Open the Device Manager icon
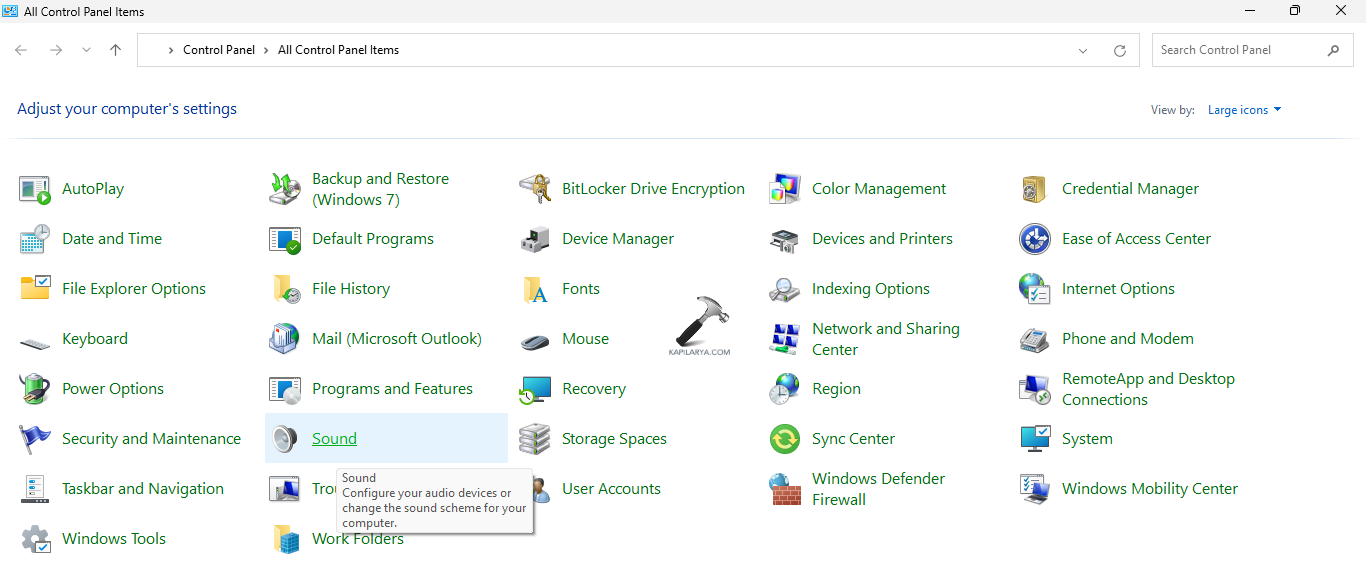The height and width of the screenshot is (573, 1366). pos(535,239)
